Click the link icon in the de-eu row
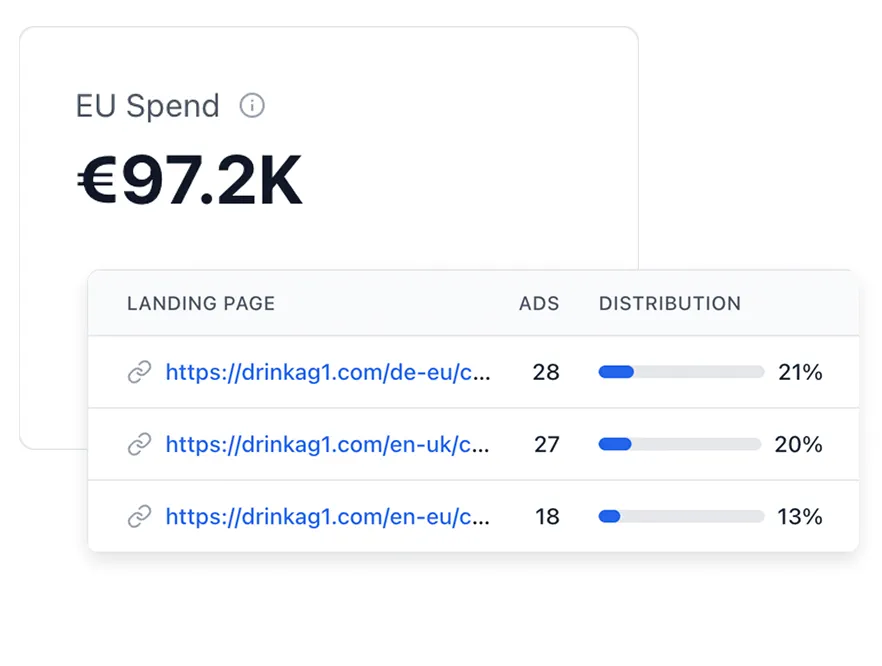Image resolution: width=882 pixels, height=666 pixels. (140, 372)
